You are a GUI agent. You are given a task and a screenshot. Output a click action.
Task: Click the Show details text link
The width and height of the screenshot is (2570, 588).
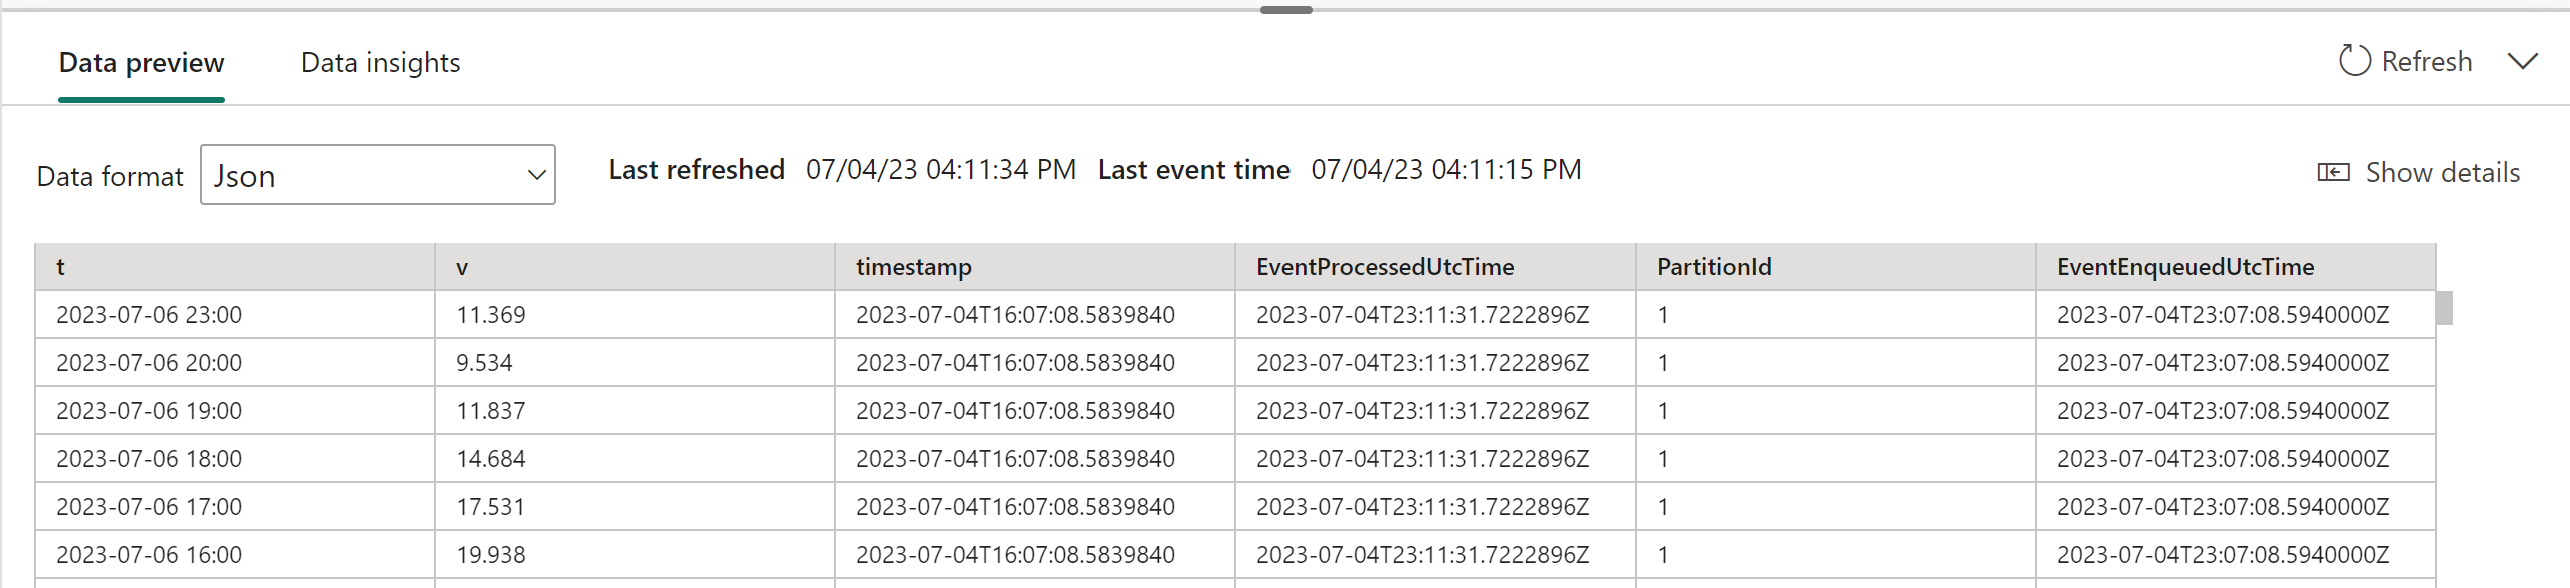click(2442, 173)
